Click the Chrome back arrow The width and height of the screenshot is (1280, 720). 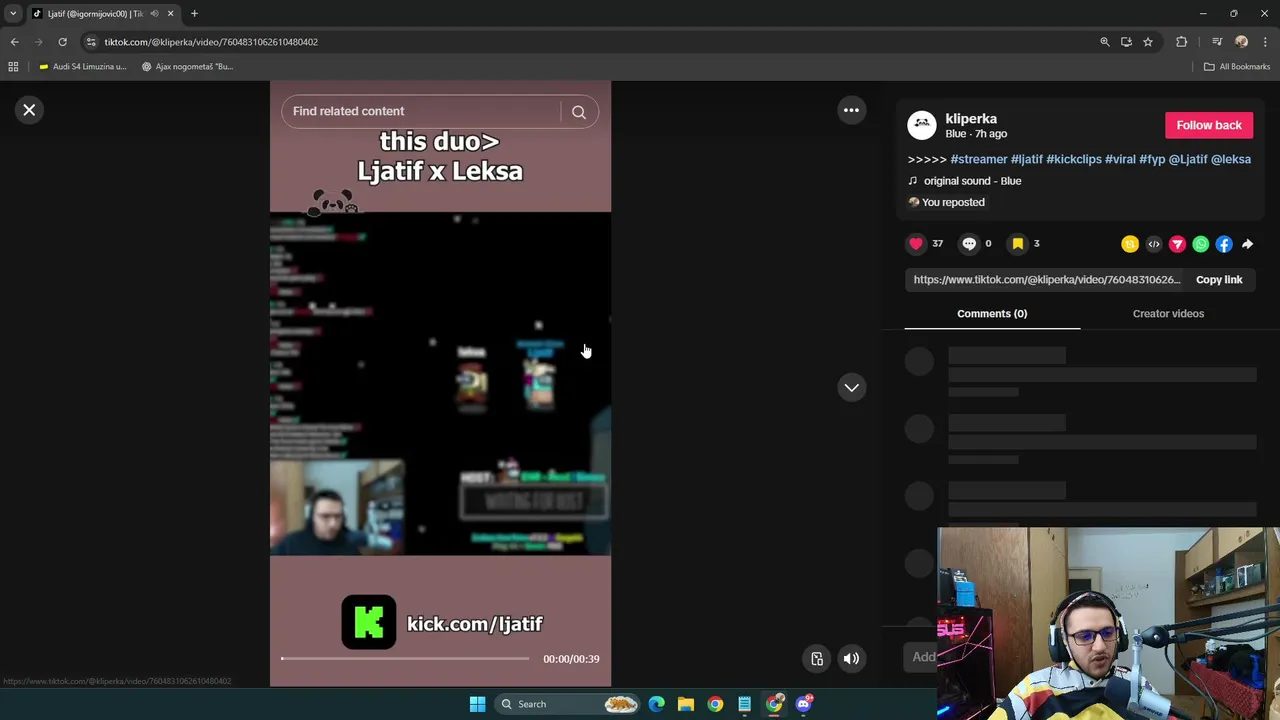click(14, 42)
